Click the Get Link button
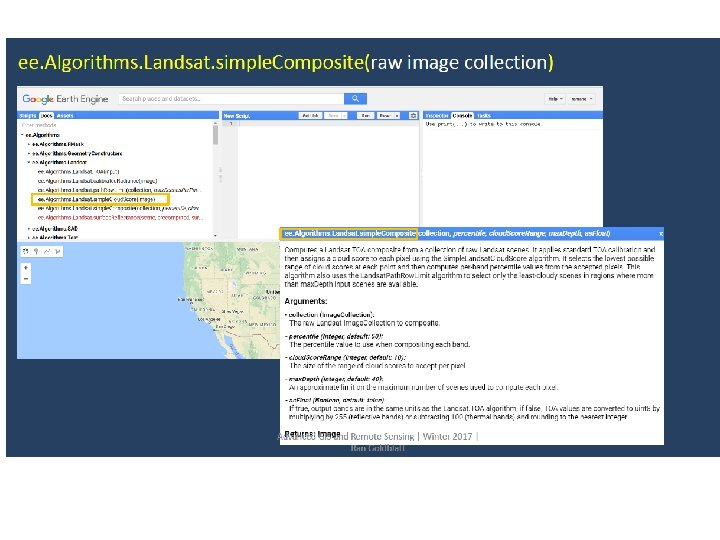The image size is (720, 540). coord(310,116)
